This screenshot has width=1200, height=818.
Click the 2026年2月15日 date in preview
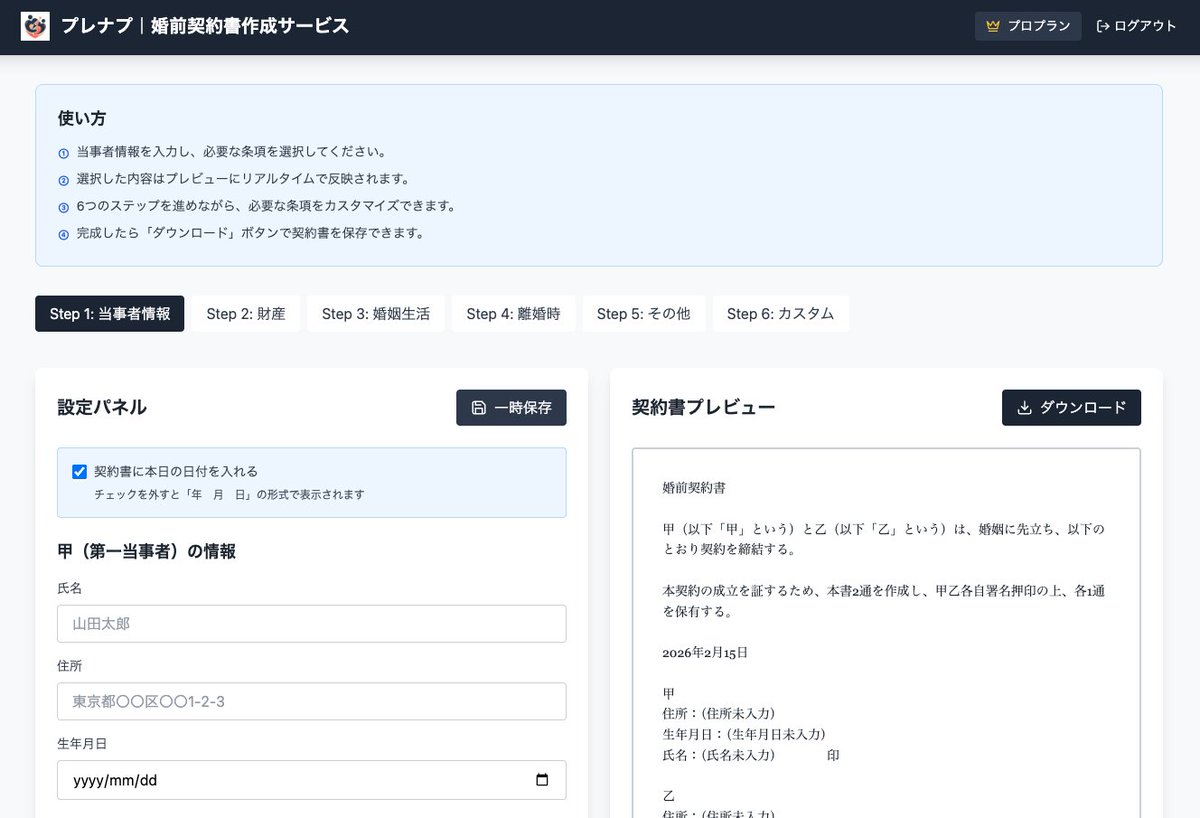[705, 652]
